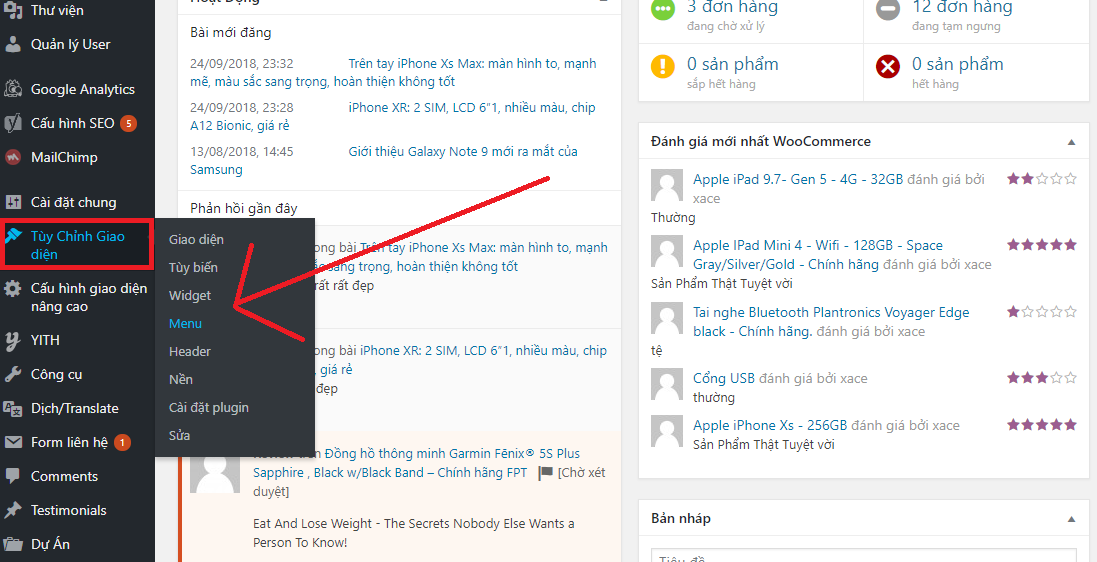Collapse the Bản nháp panel
Image resolution: width=1097 pixels, height=562 pixels.
[x=1071, y=519]
